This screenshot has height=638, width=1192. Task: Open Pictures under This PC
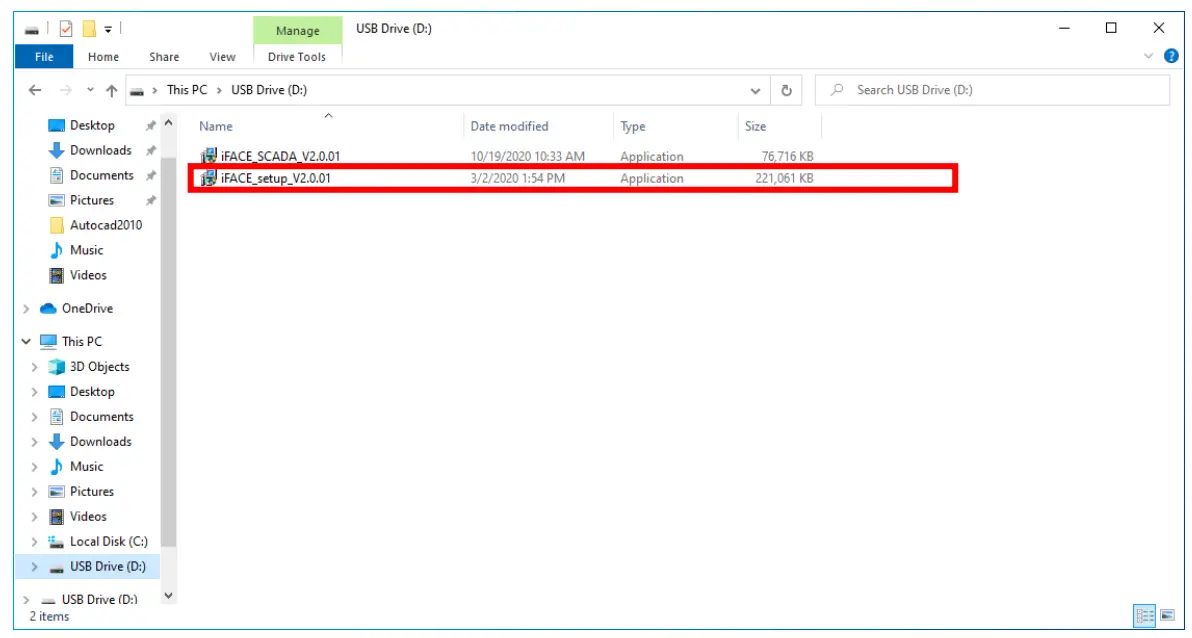pos(91,492)
